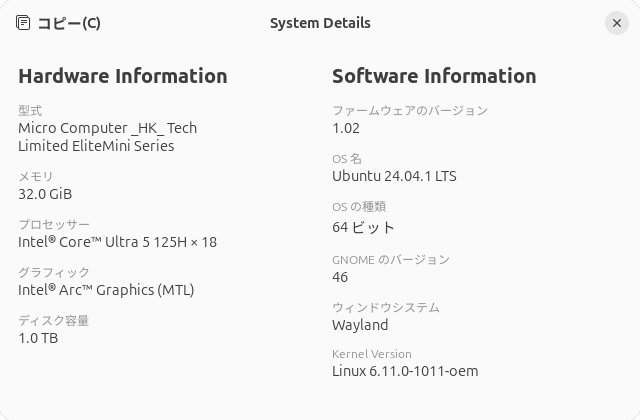The image size is (640, 420).
Task: Click the メモリ label
Action: pos(36,176)
